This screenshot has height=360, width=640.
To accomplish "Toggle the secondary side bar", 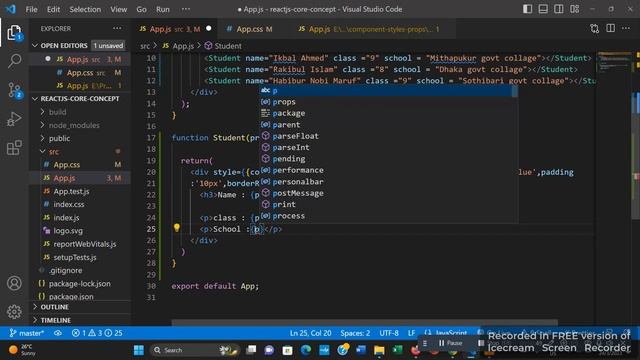I will coord(559,9).
